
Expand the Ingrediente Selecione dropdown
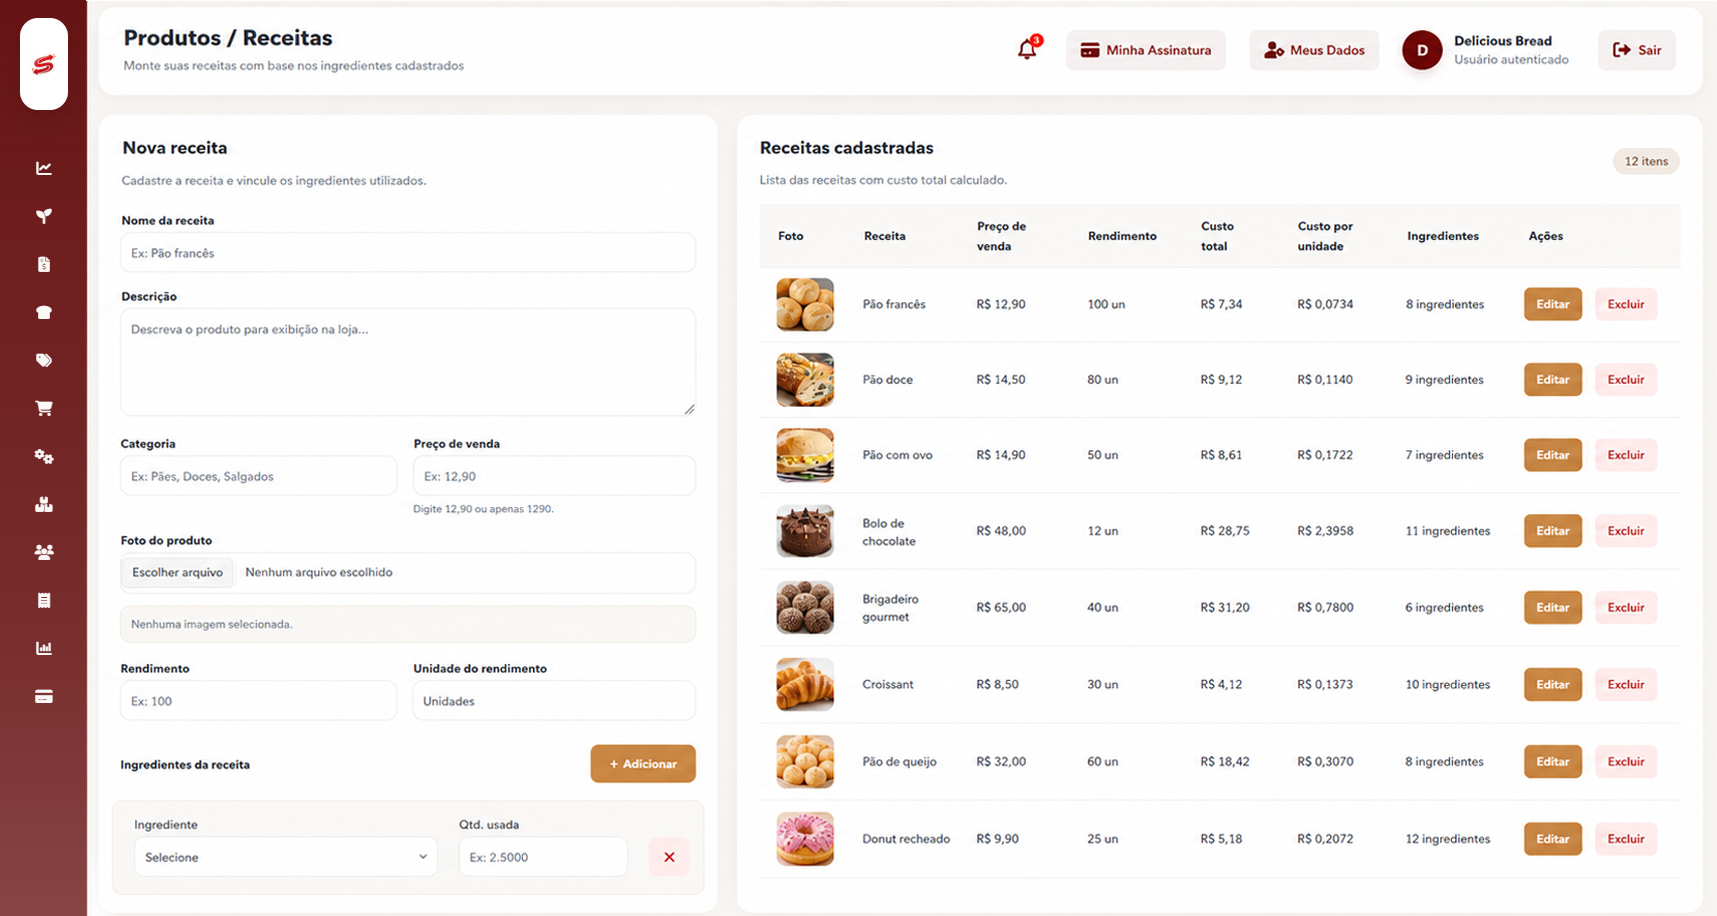pos(286,857)
